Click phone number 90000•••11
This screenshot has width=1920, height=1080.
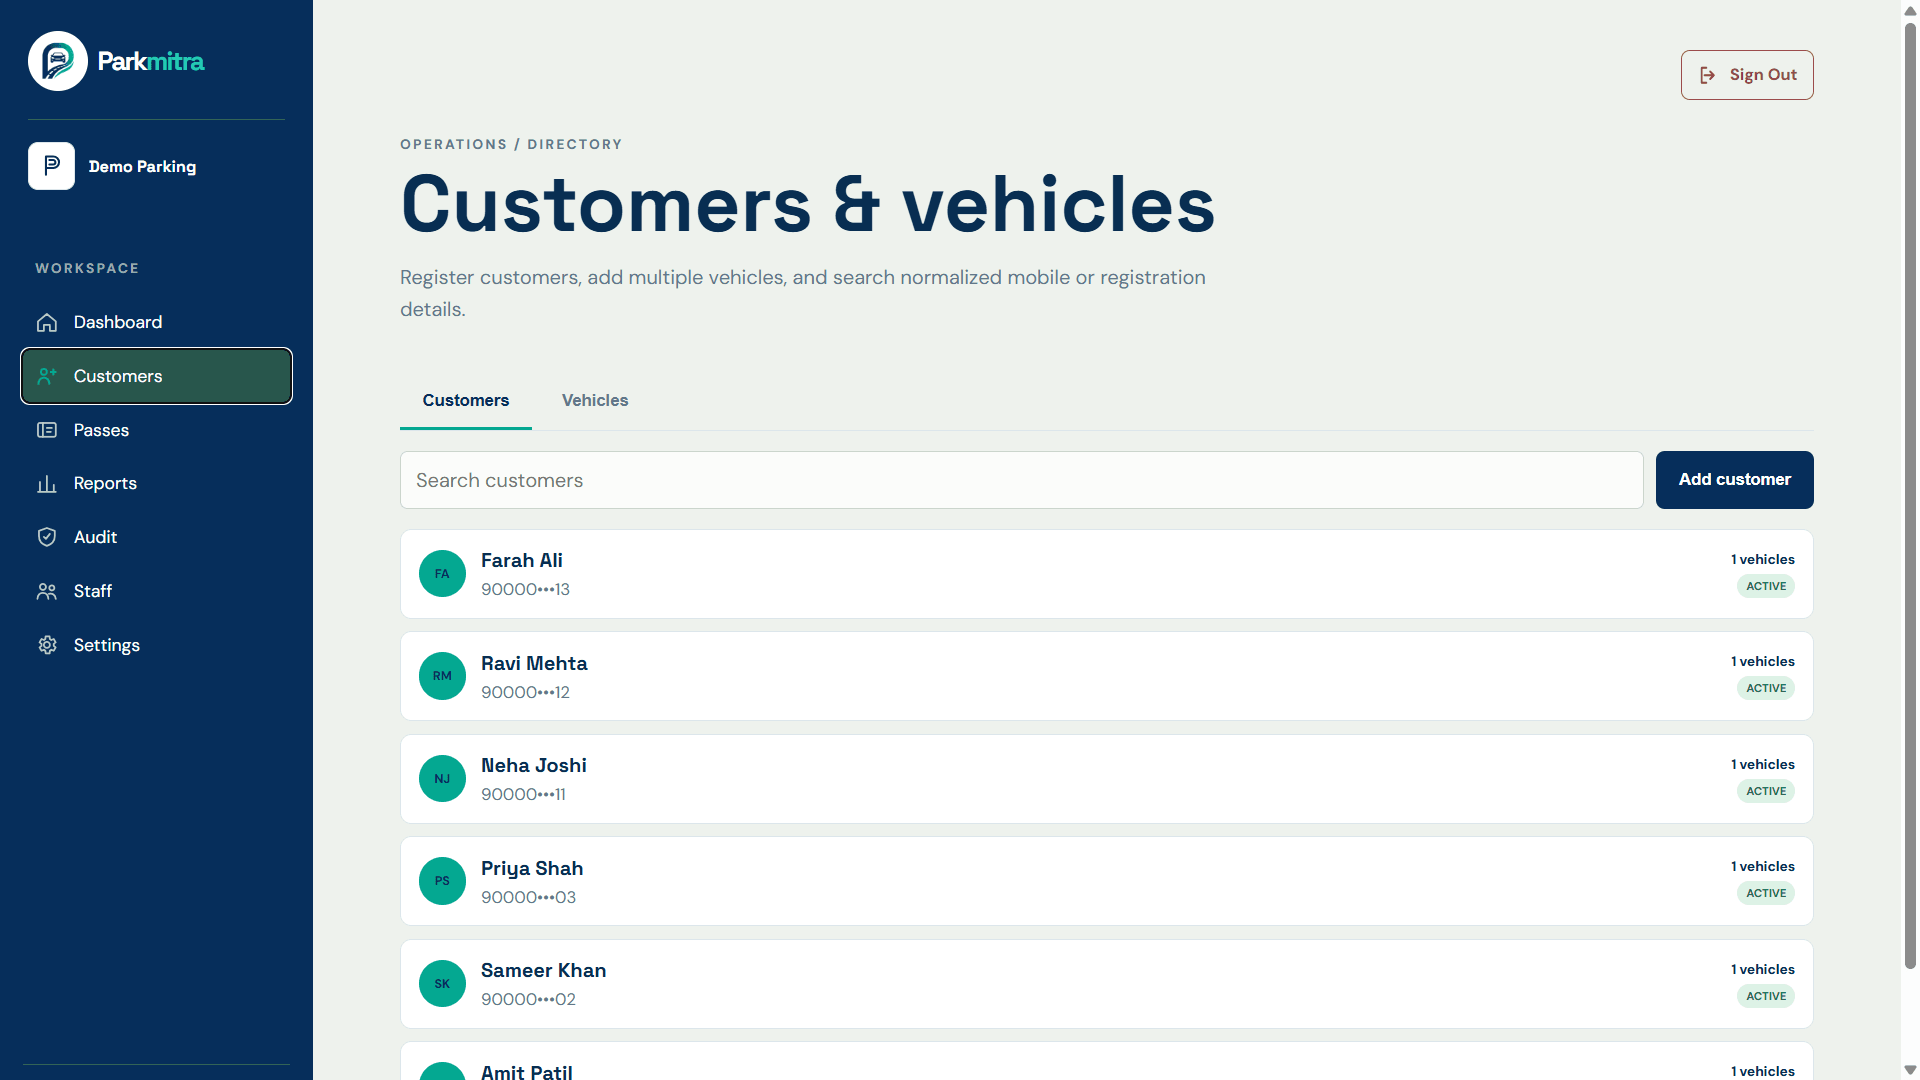coord(523,795)
